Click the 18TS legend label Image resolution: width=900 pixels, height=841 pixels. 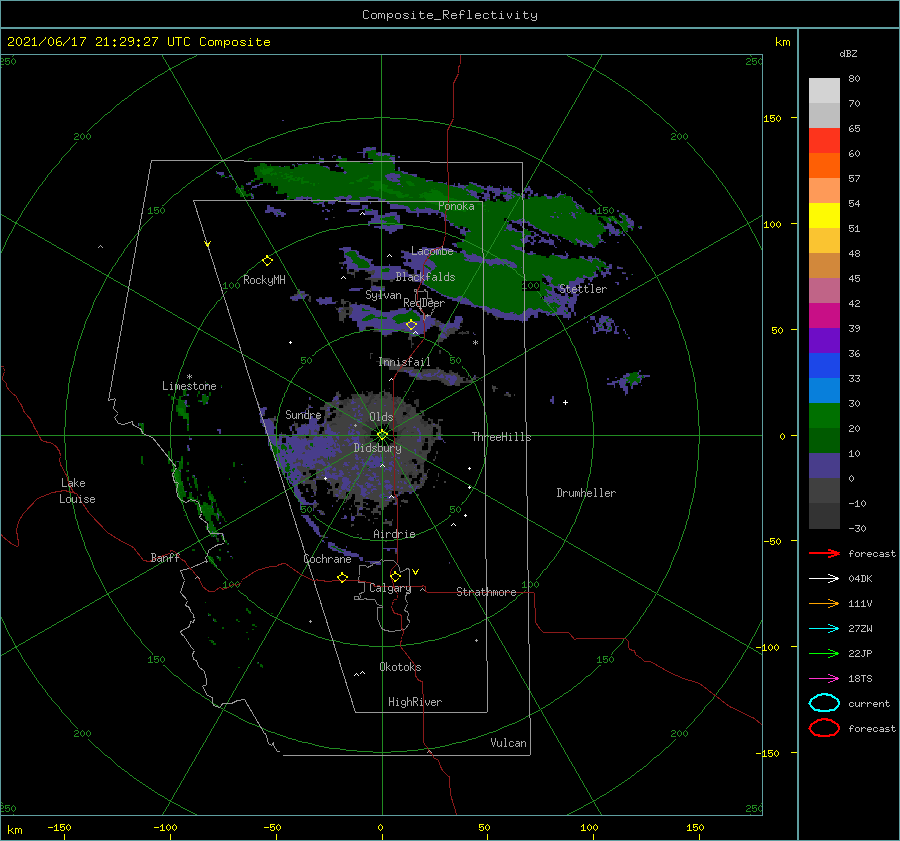pyautogui.click(x=860, y=679)
